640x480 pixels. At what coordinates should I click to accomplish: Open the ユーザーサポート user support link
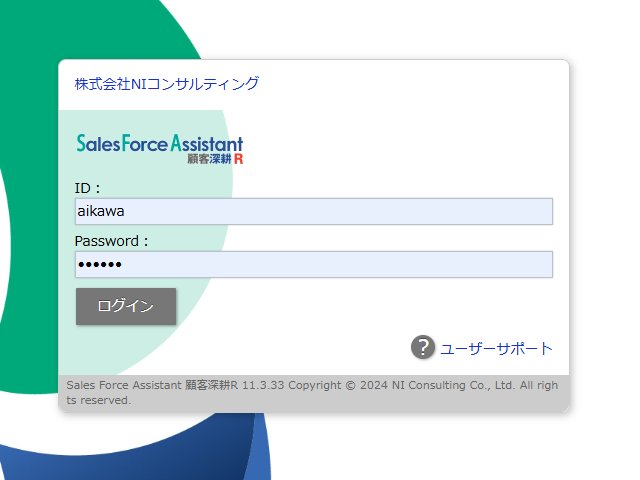496,349
